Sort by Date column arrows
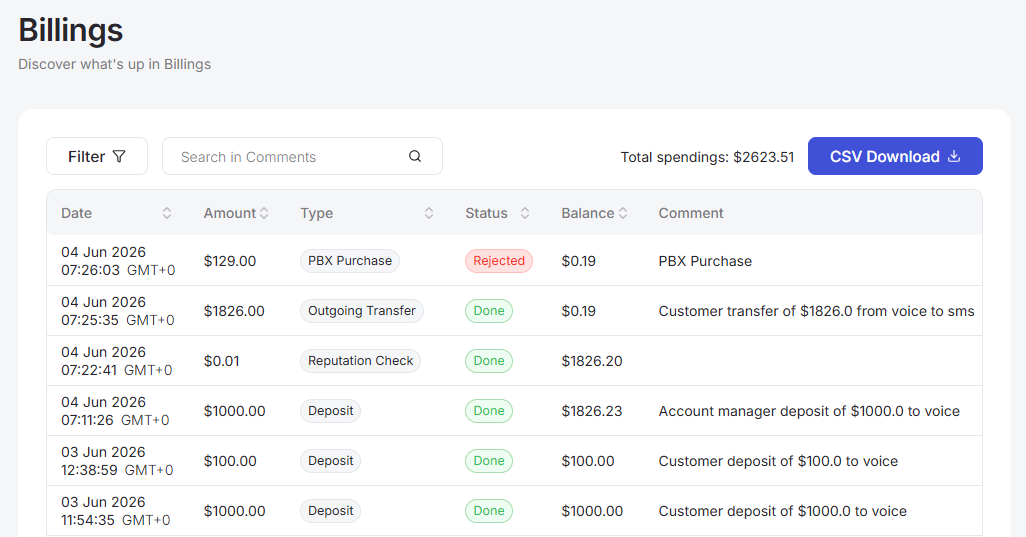This screenshot has width=1026, height=537. pyautogui.click(x=167, y=213)
